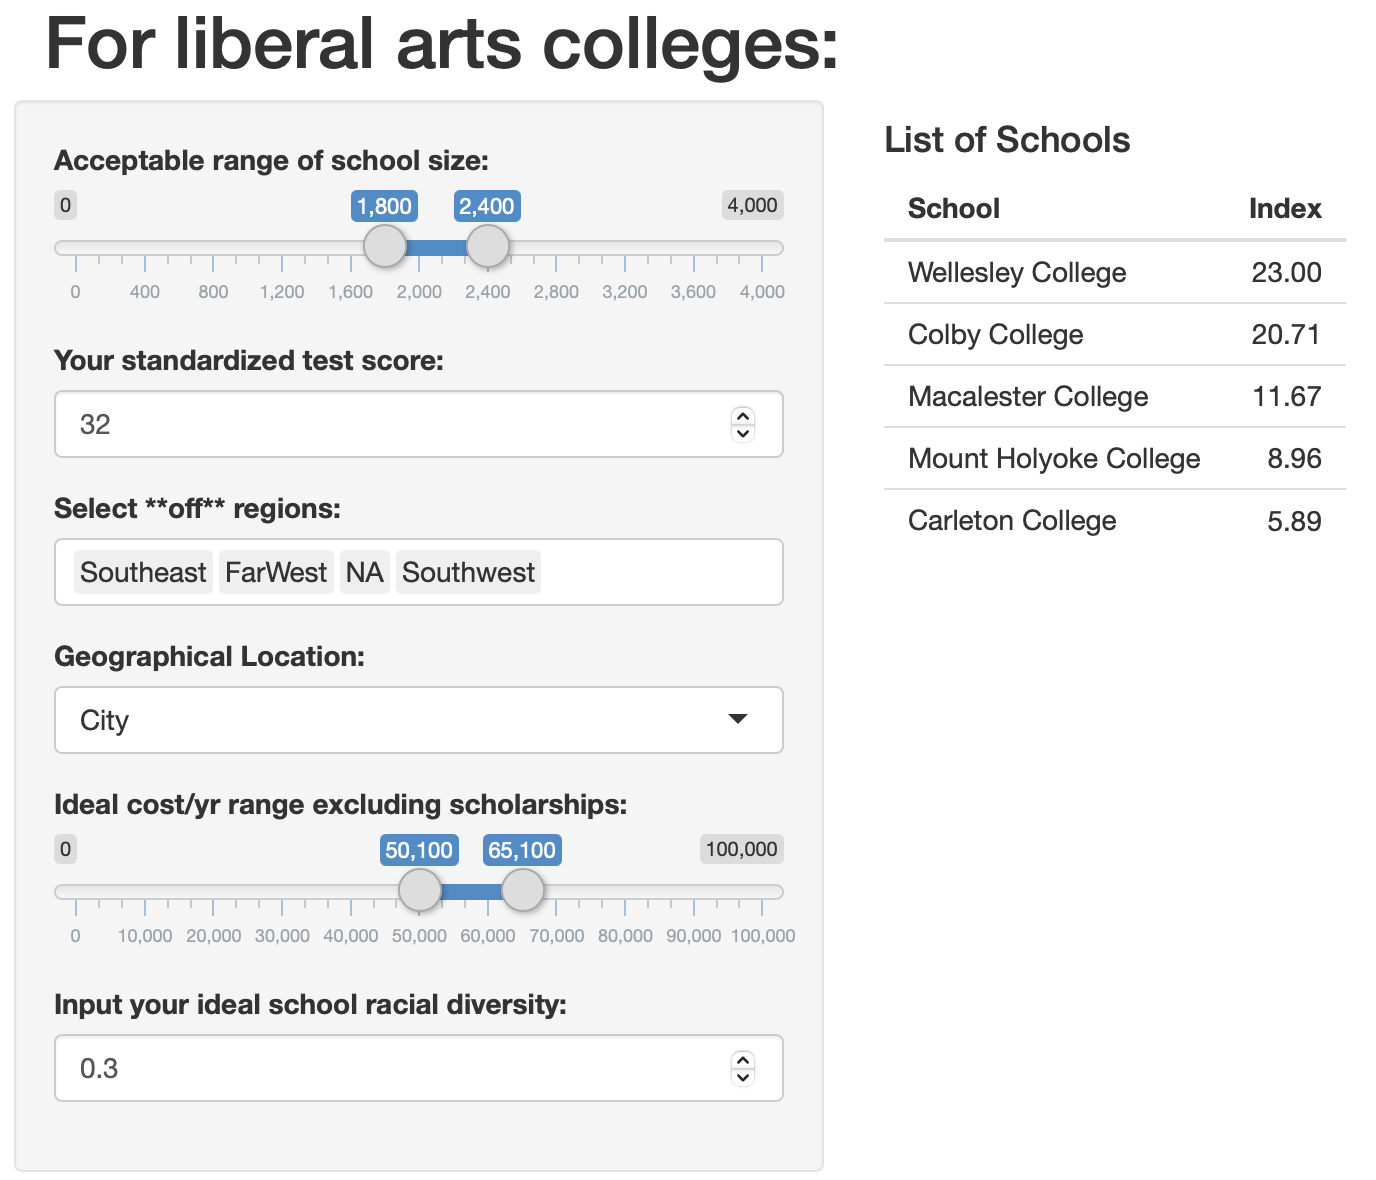Screen dimensions: 1376x1180
Task: Select the FarWest region tag
Action: tap(276, 572)
